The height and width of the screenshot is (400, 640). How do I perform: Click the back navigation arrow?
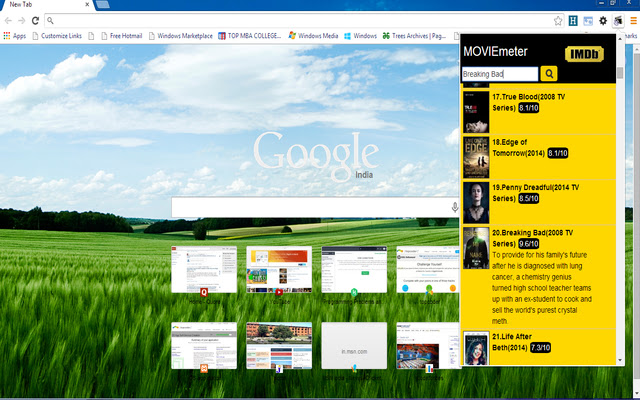pos(8,20)
